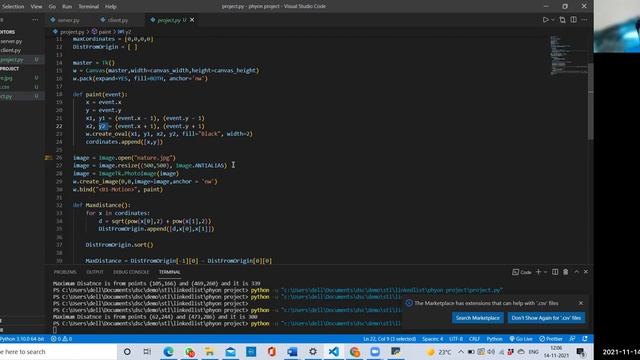Click the Search Marketplace button
Viewport: 640px width, 360px height.
[478, 318]
